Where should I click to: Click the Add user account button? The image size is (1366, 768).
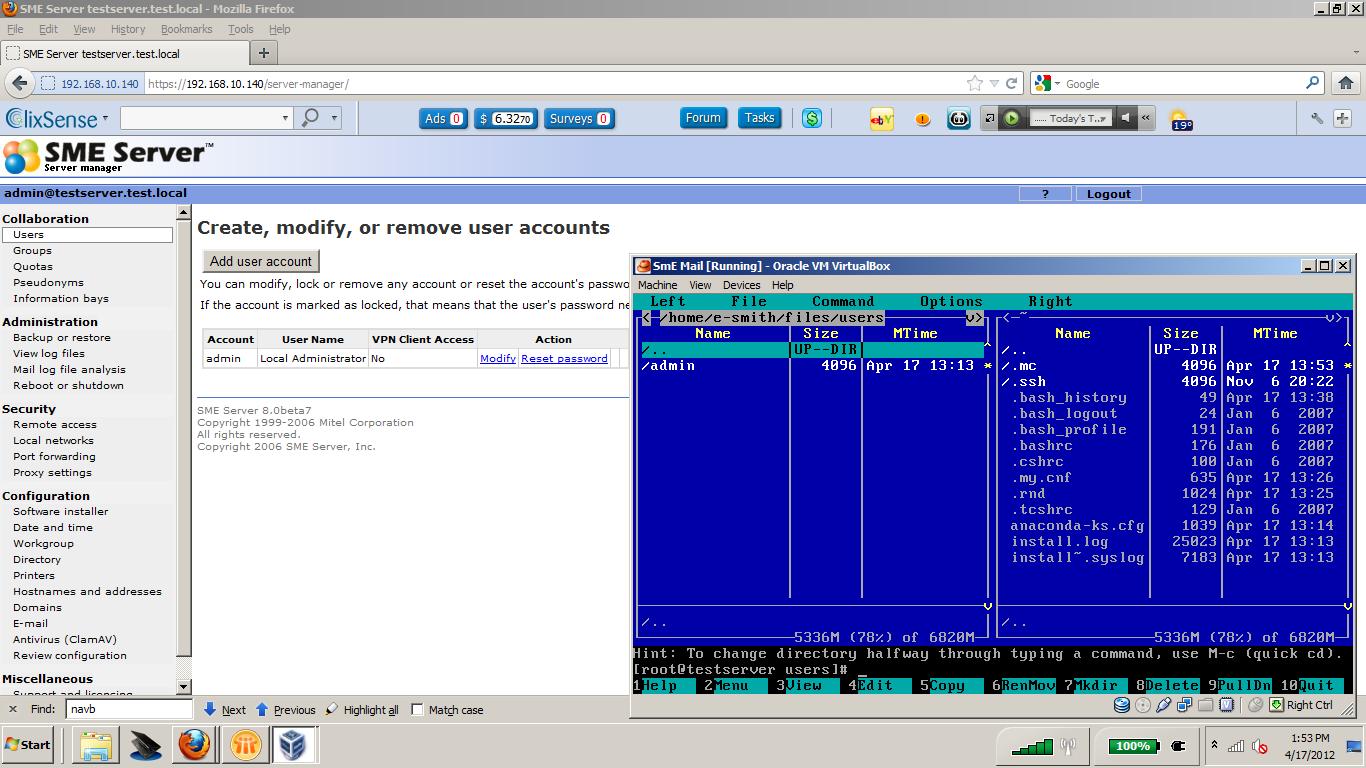(260, 261)
